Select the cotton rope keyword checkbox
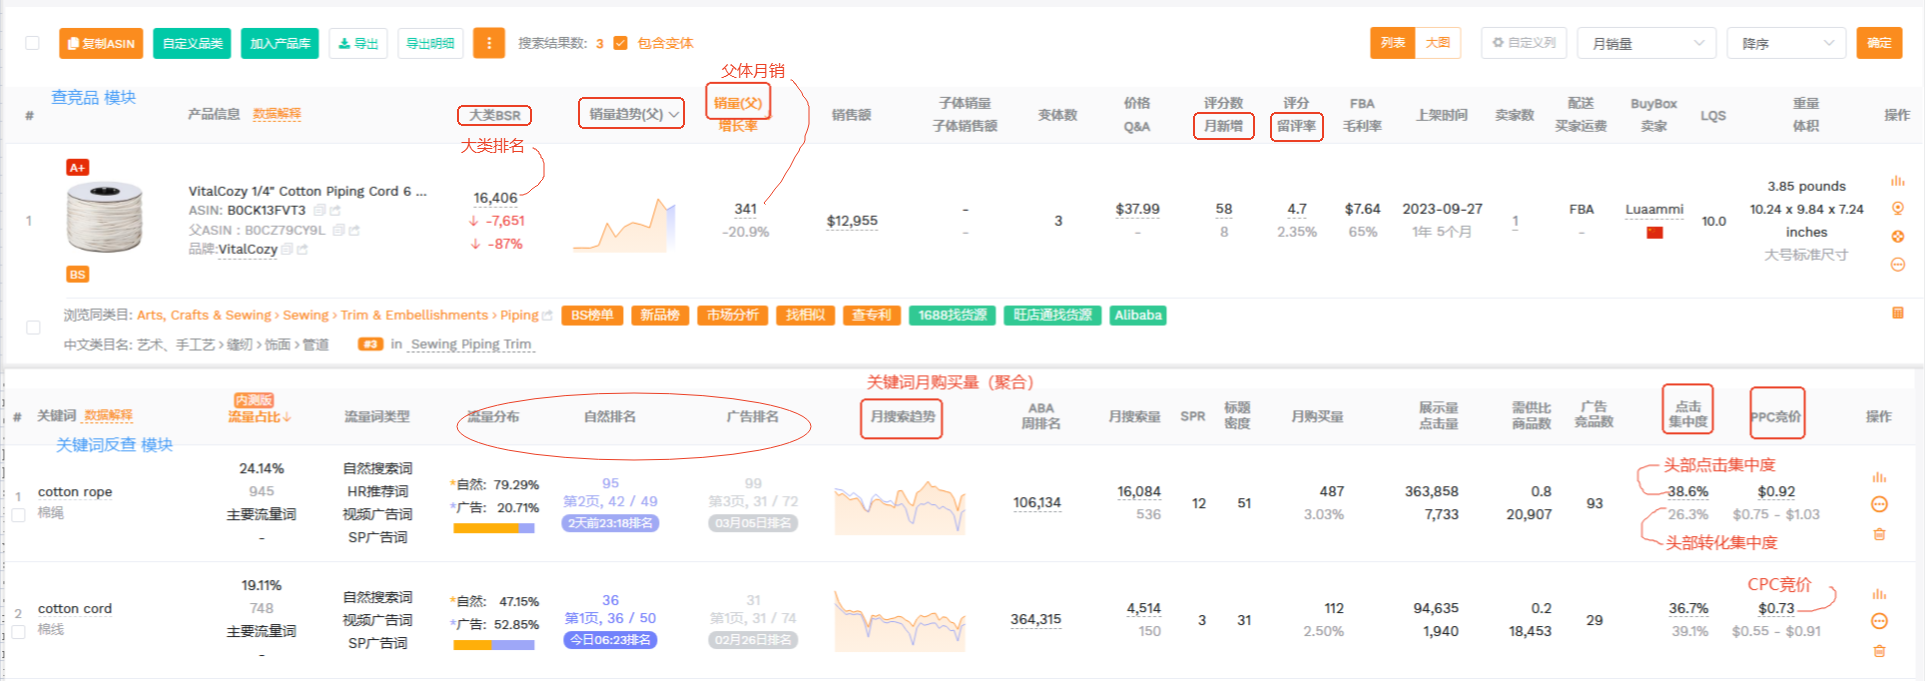Viewport: 1925px width, 681px height. coord(18,515)
